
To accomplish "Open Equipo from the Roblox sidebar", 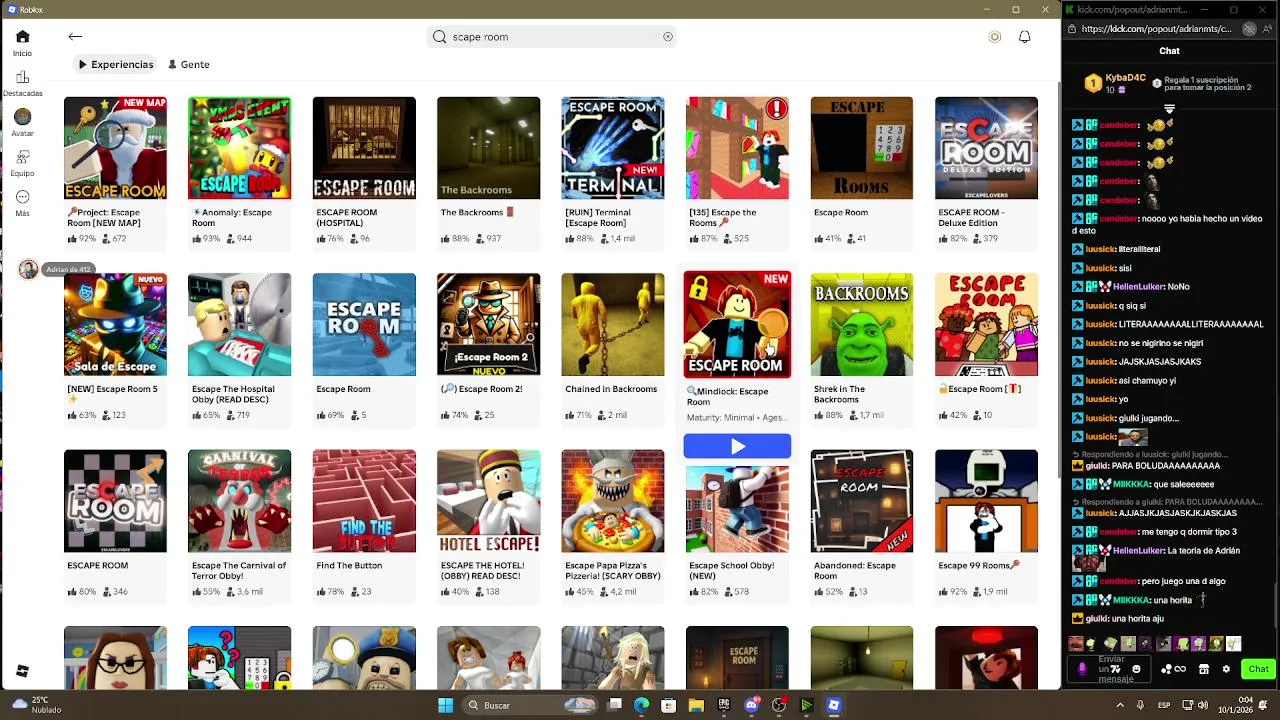I will click(22, 163).
